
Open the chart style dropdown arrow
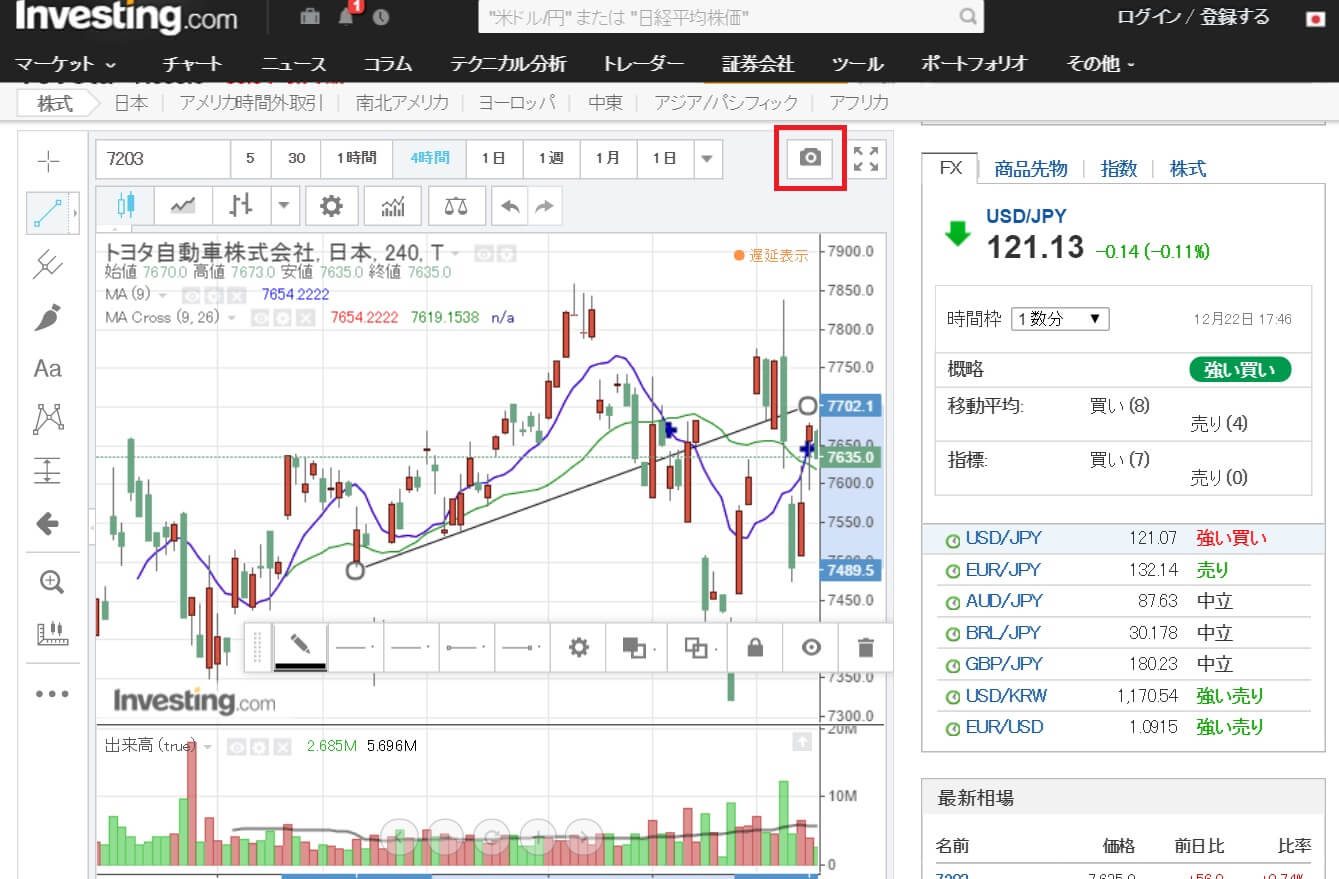(284, 205)
